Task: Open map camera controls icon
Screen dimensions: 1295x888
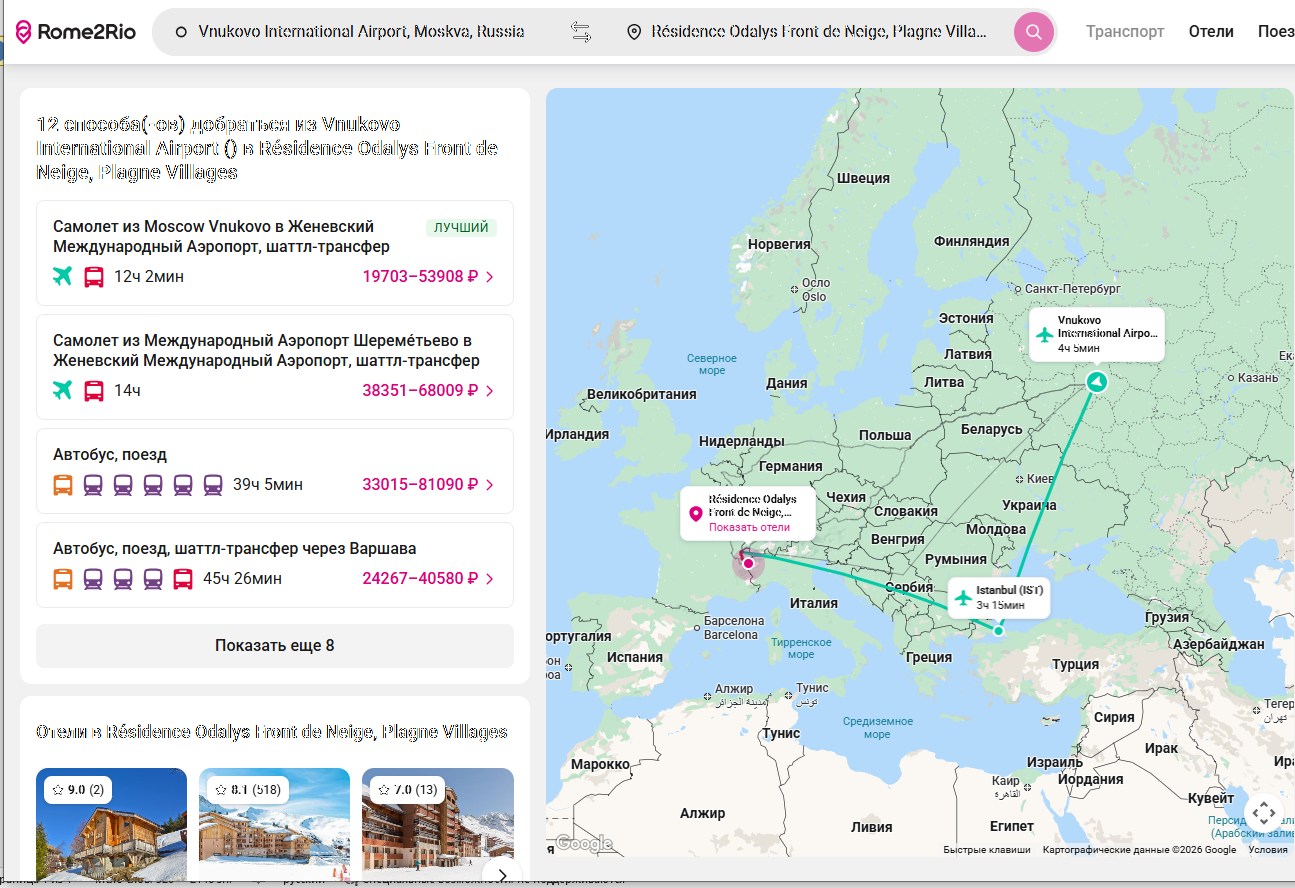Action: [x=1263, y=813]
